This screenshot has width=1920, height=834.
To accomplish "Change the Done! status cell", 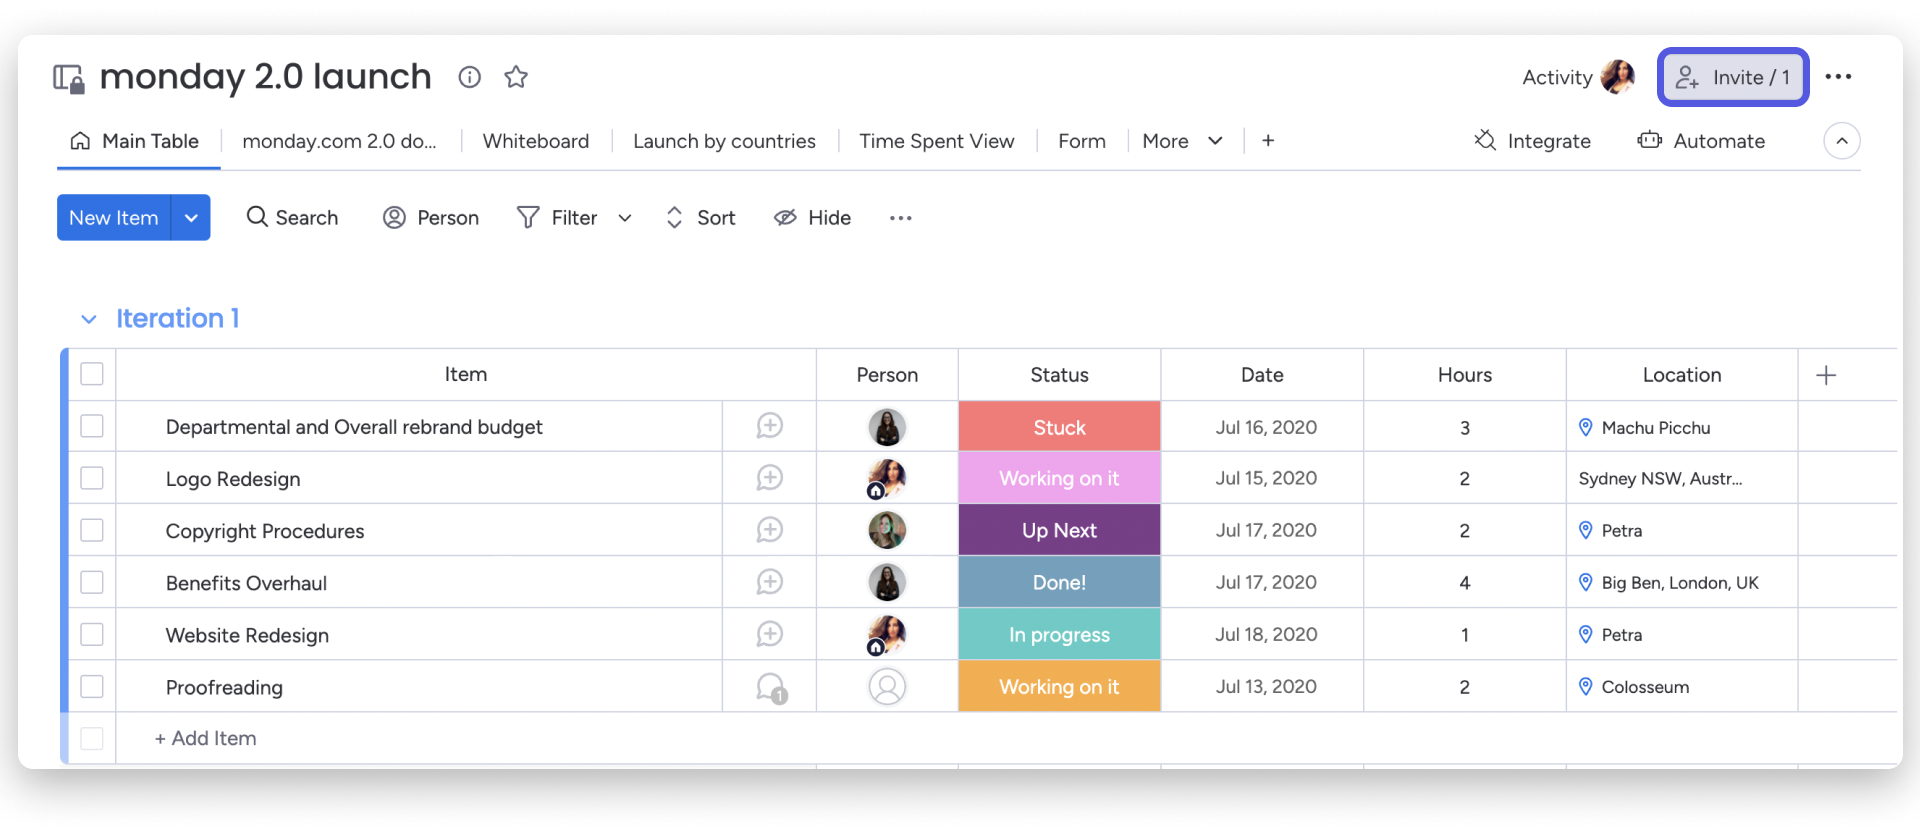I will (x=1059, y=582).
